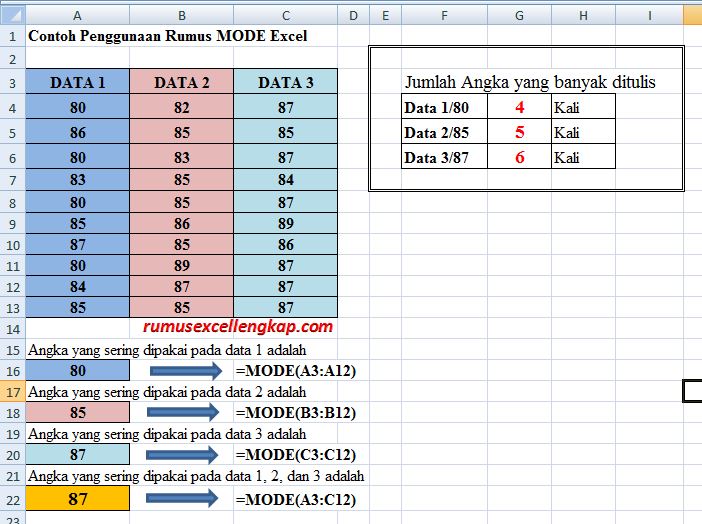
Task: Click the Select All corner triangle
Action: point(13,16)
